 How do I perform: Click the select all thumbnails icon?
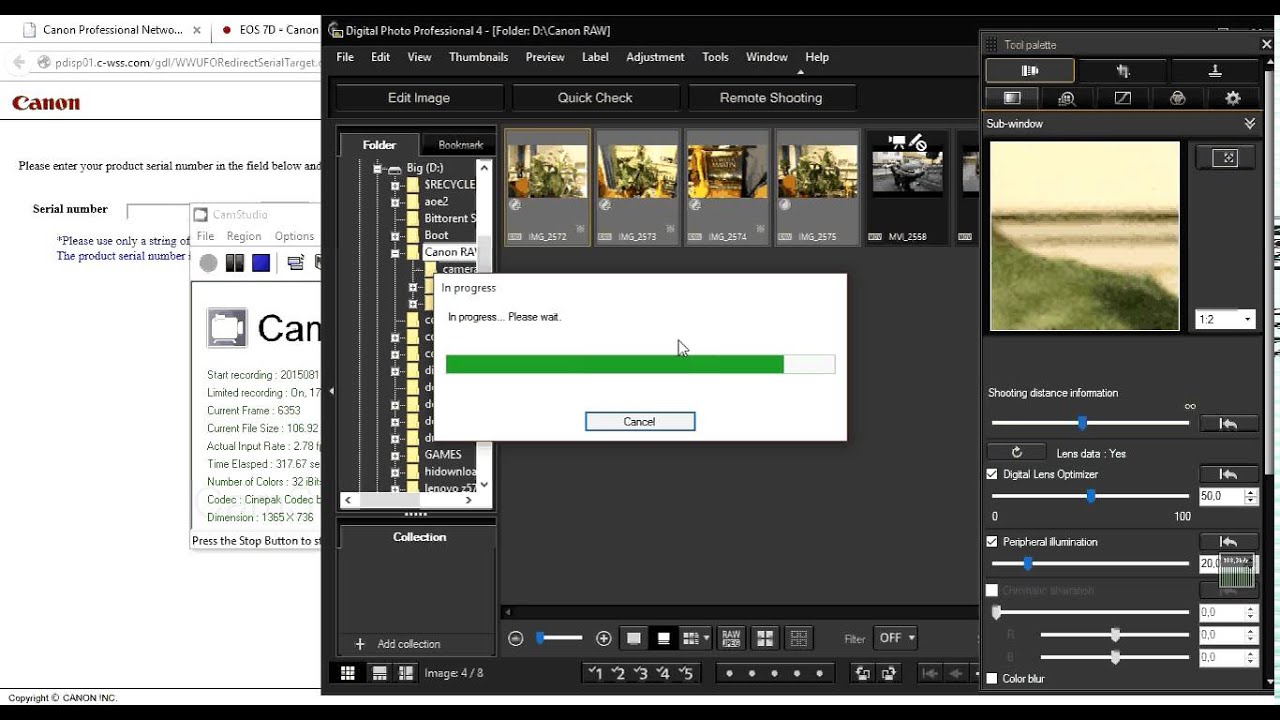[764, 638]
